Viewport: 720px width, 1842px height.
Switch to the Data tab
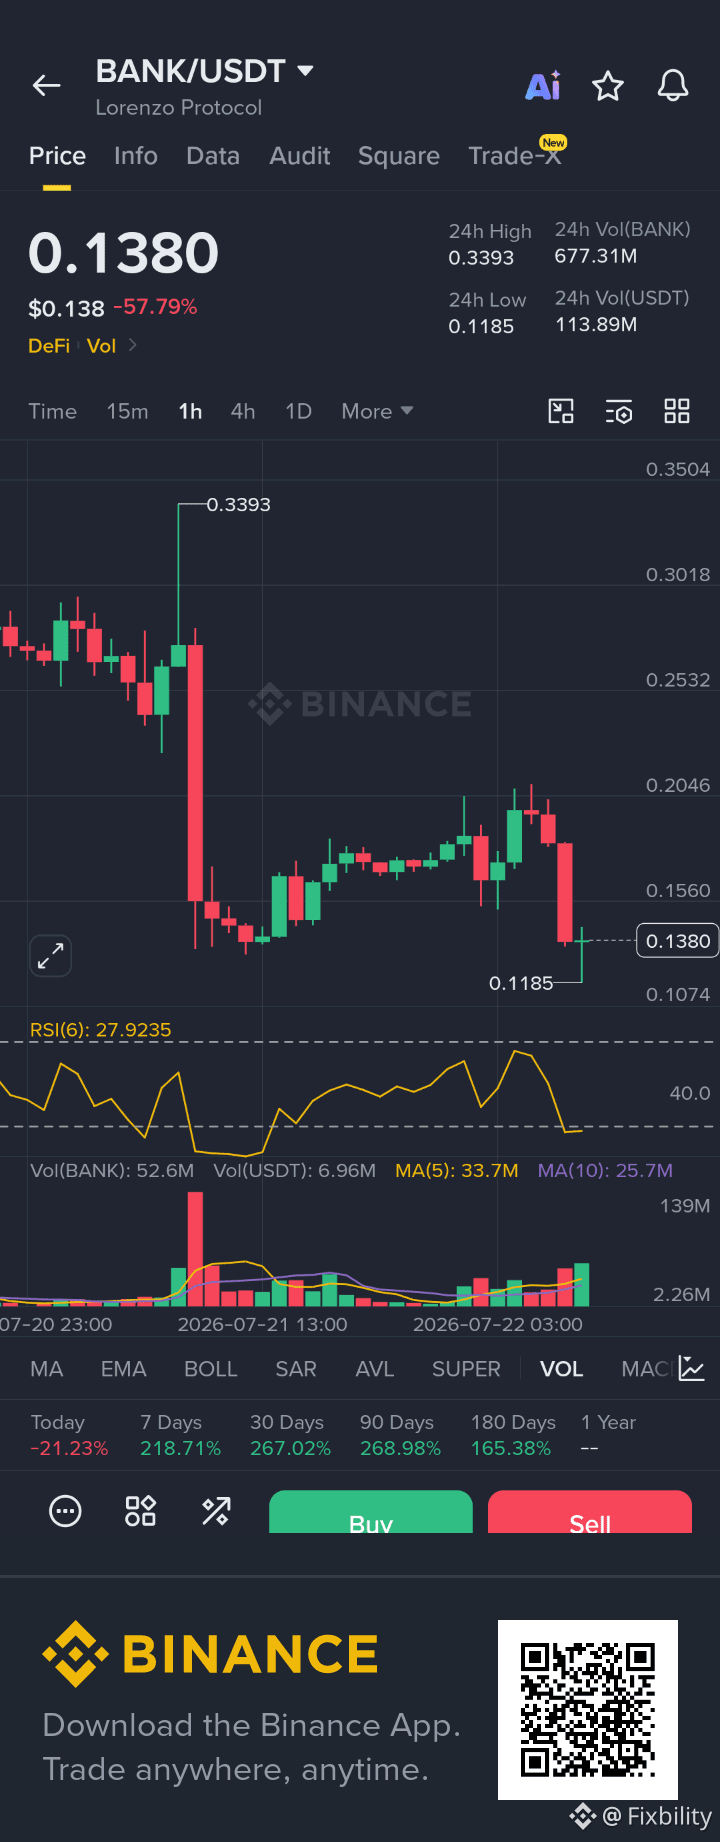(213, 156)
